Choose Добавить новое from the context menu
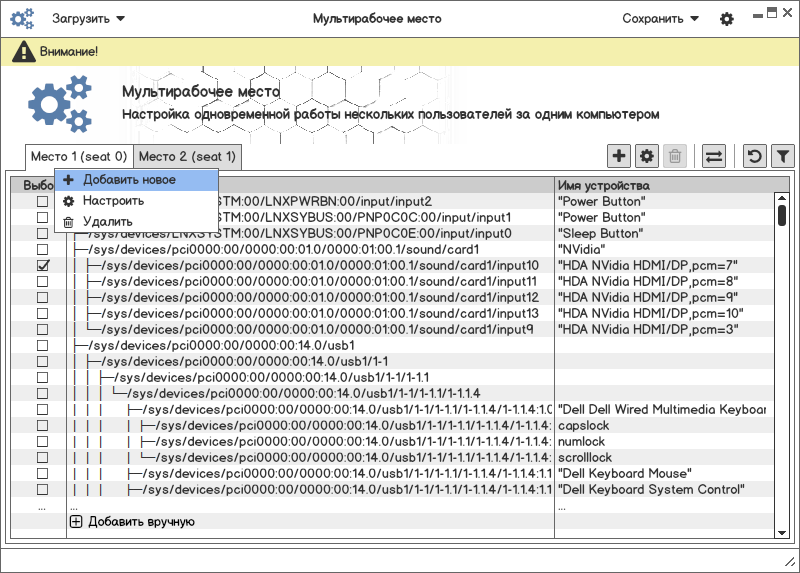Screen dimensions: 800x573 tap(130, 180)
